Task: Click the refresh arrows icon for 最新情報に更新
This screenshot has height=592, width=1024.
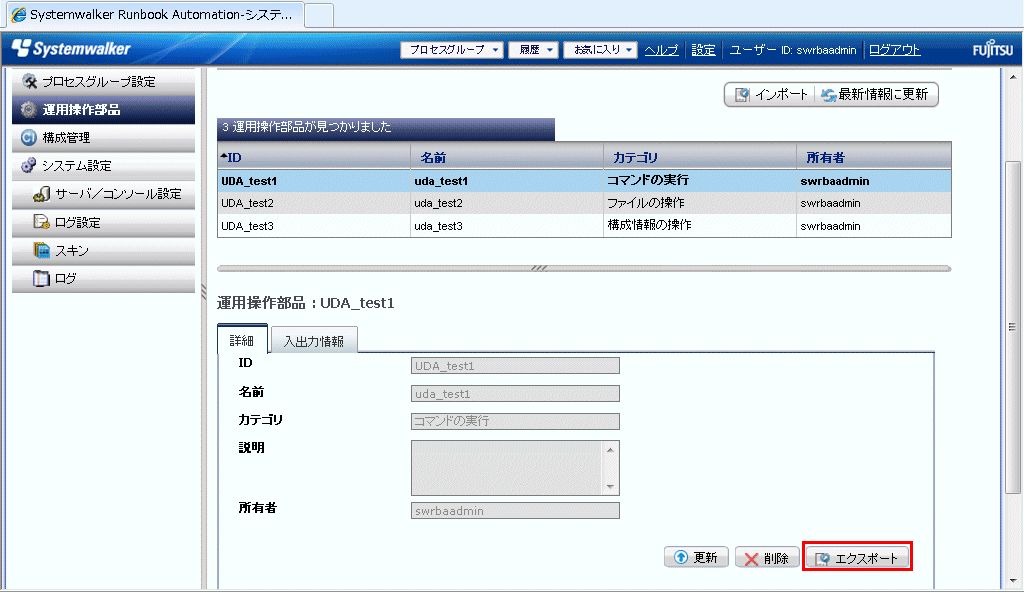Action: point(828,95)
